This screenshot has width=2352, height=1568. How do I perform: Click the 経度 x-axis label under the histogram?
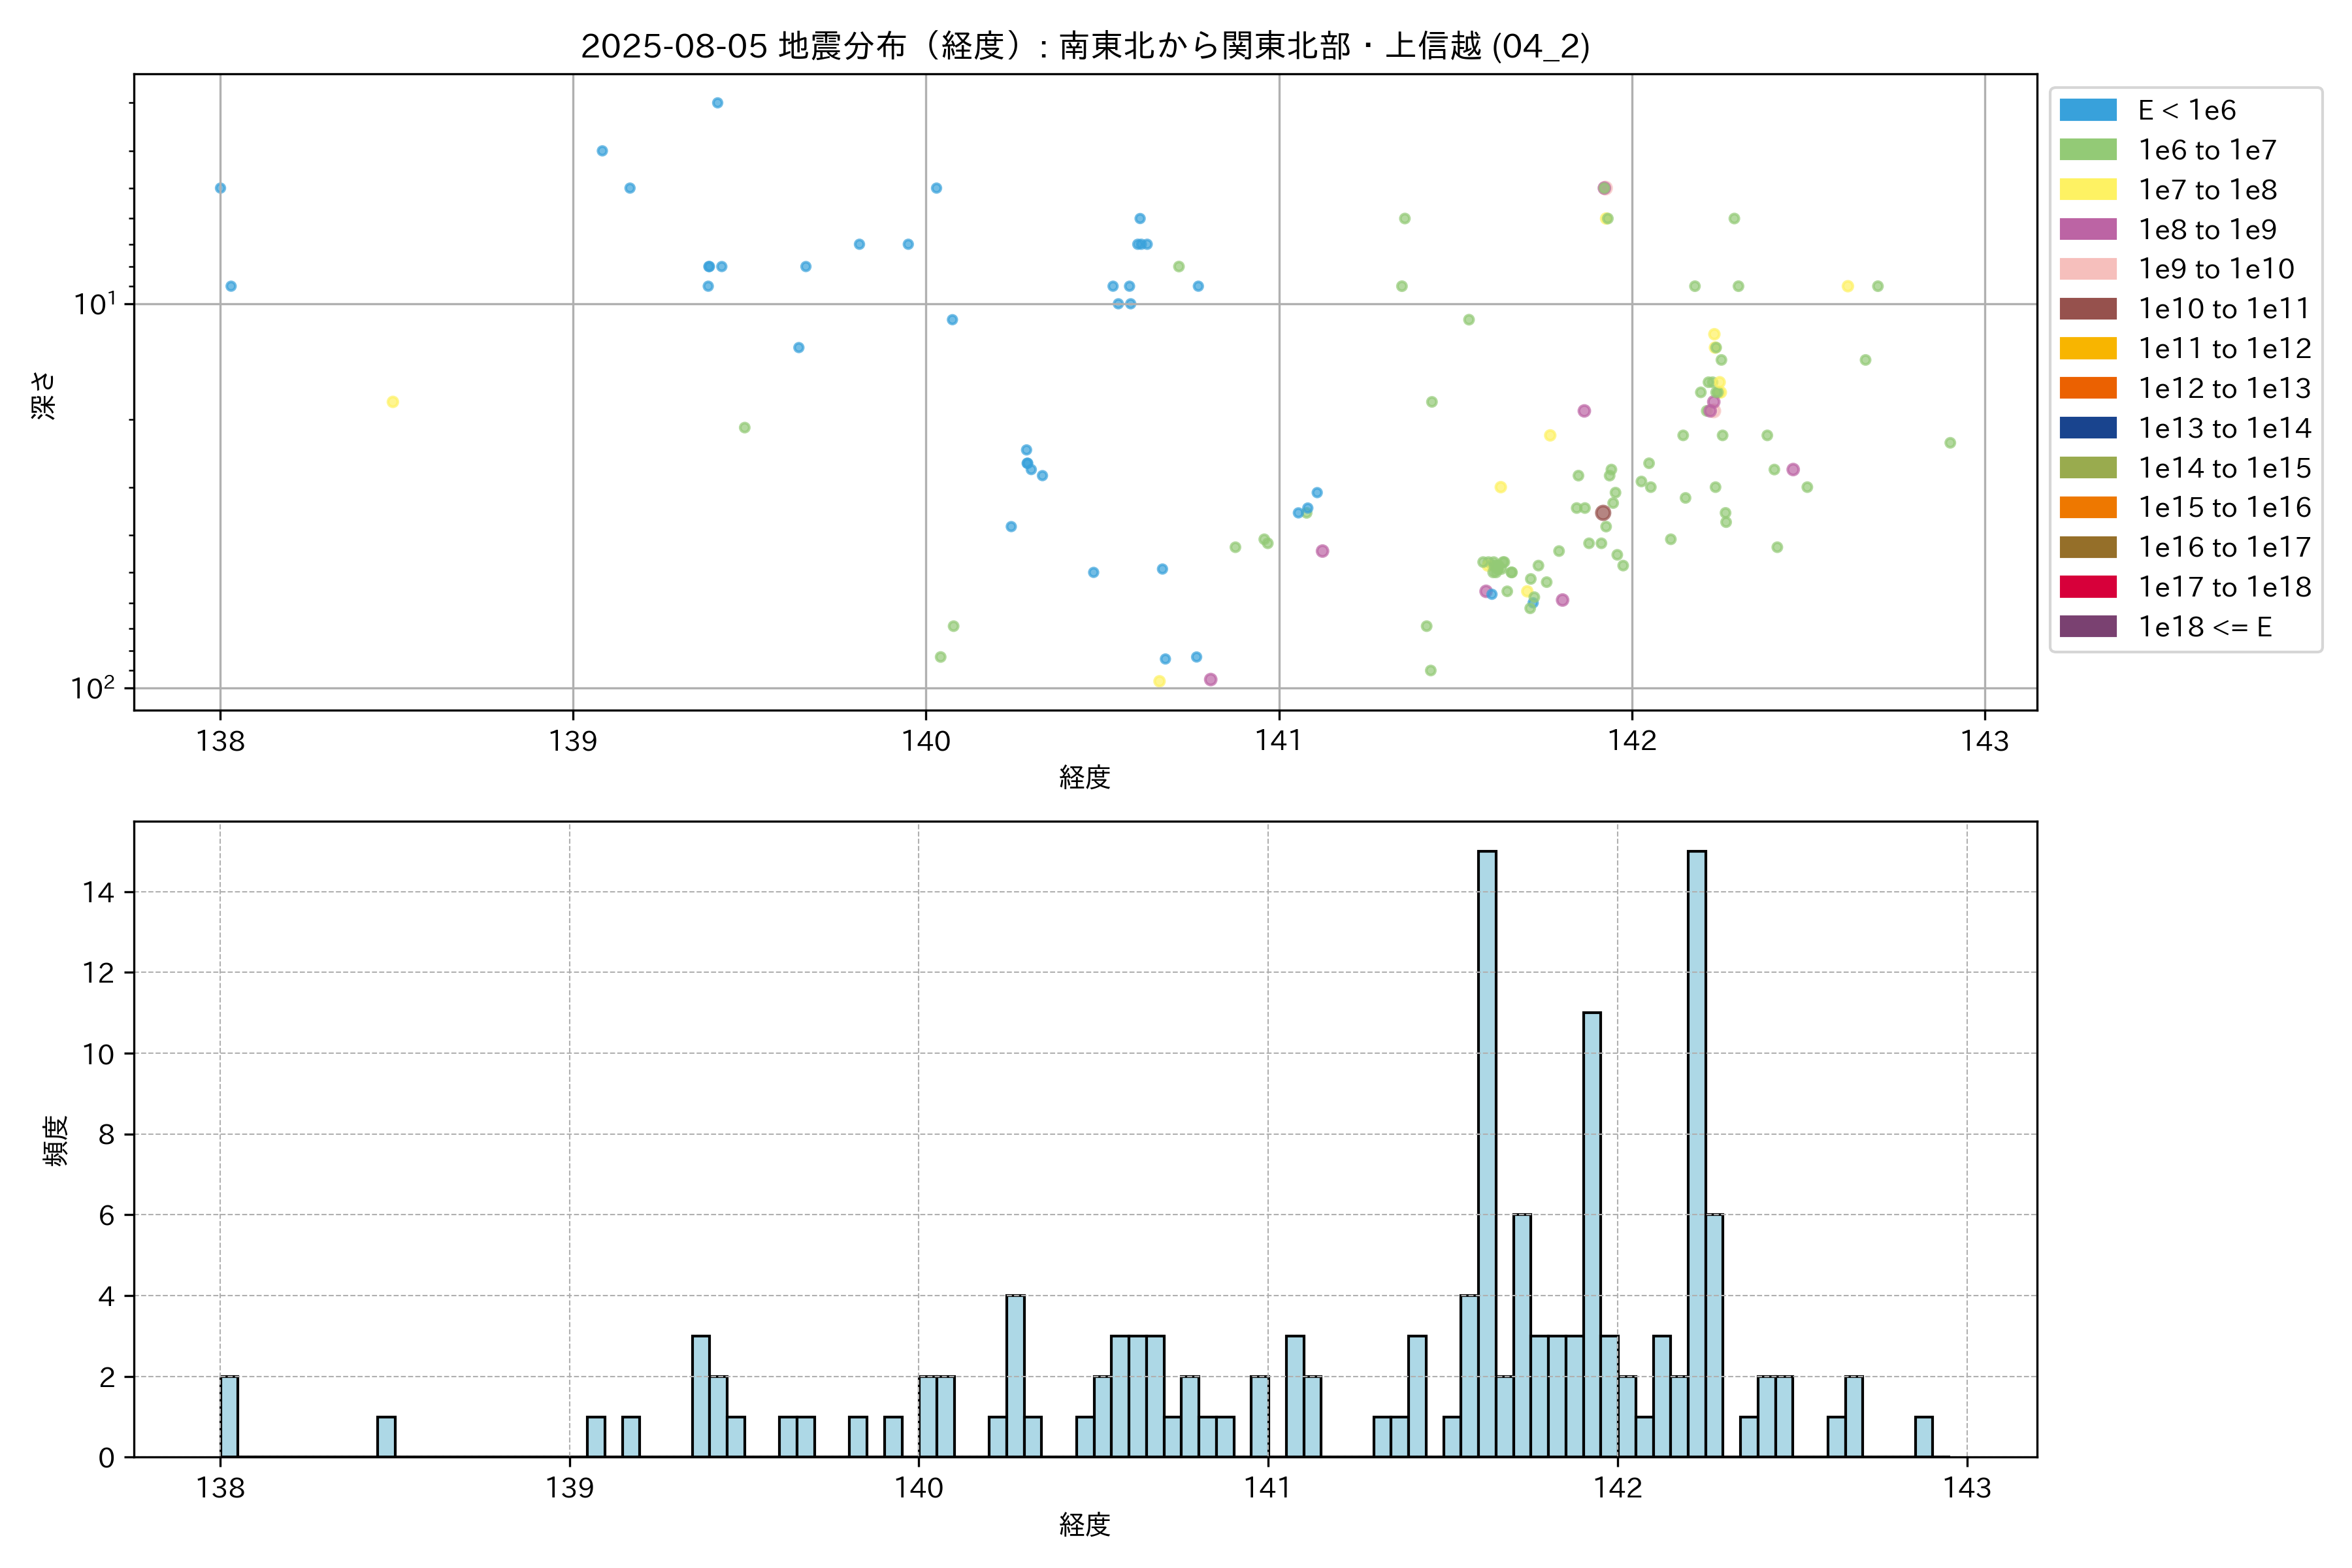point(1085,1524)
